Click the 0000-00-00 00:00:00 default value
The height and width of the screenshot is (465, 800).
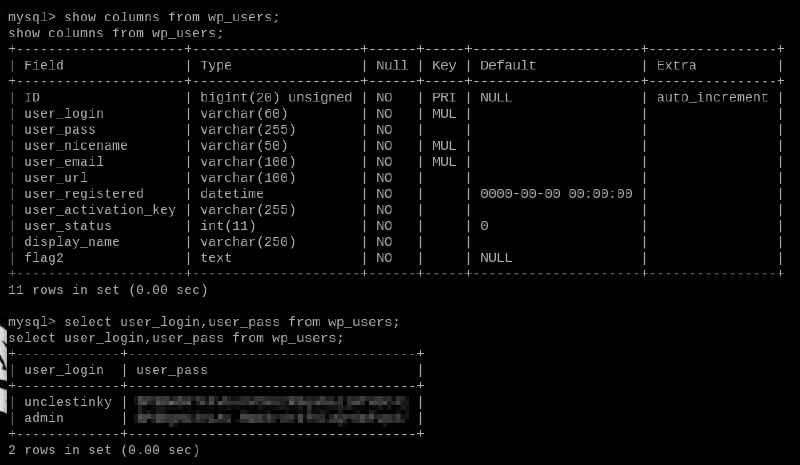point(556,194)
